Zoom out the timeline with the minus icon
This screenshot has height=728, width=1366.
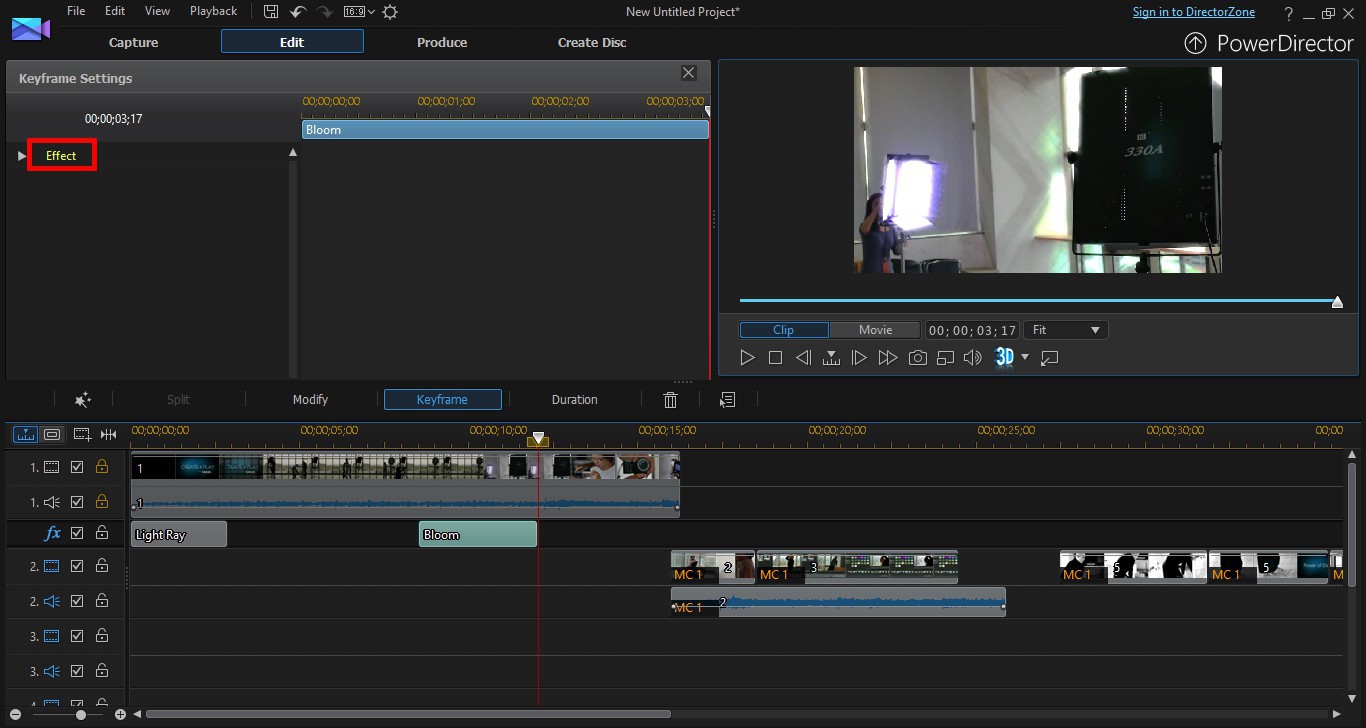pyautogui.click(x=15, y=715)
